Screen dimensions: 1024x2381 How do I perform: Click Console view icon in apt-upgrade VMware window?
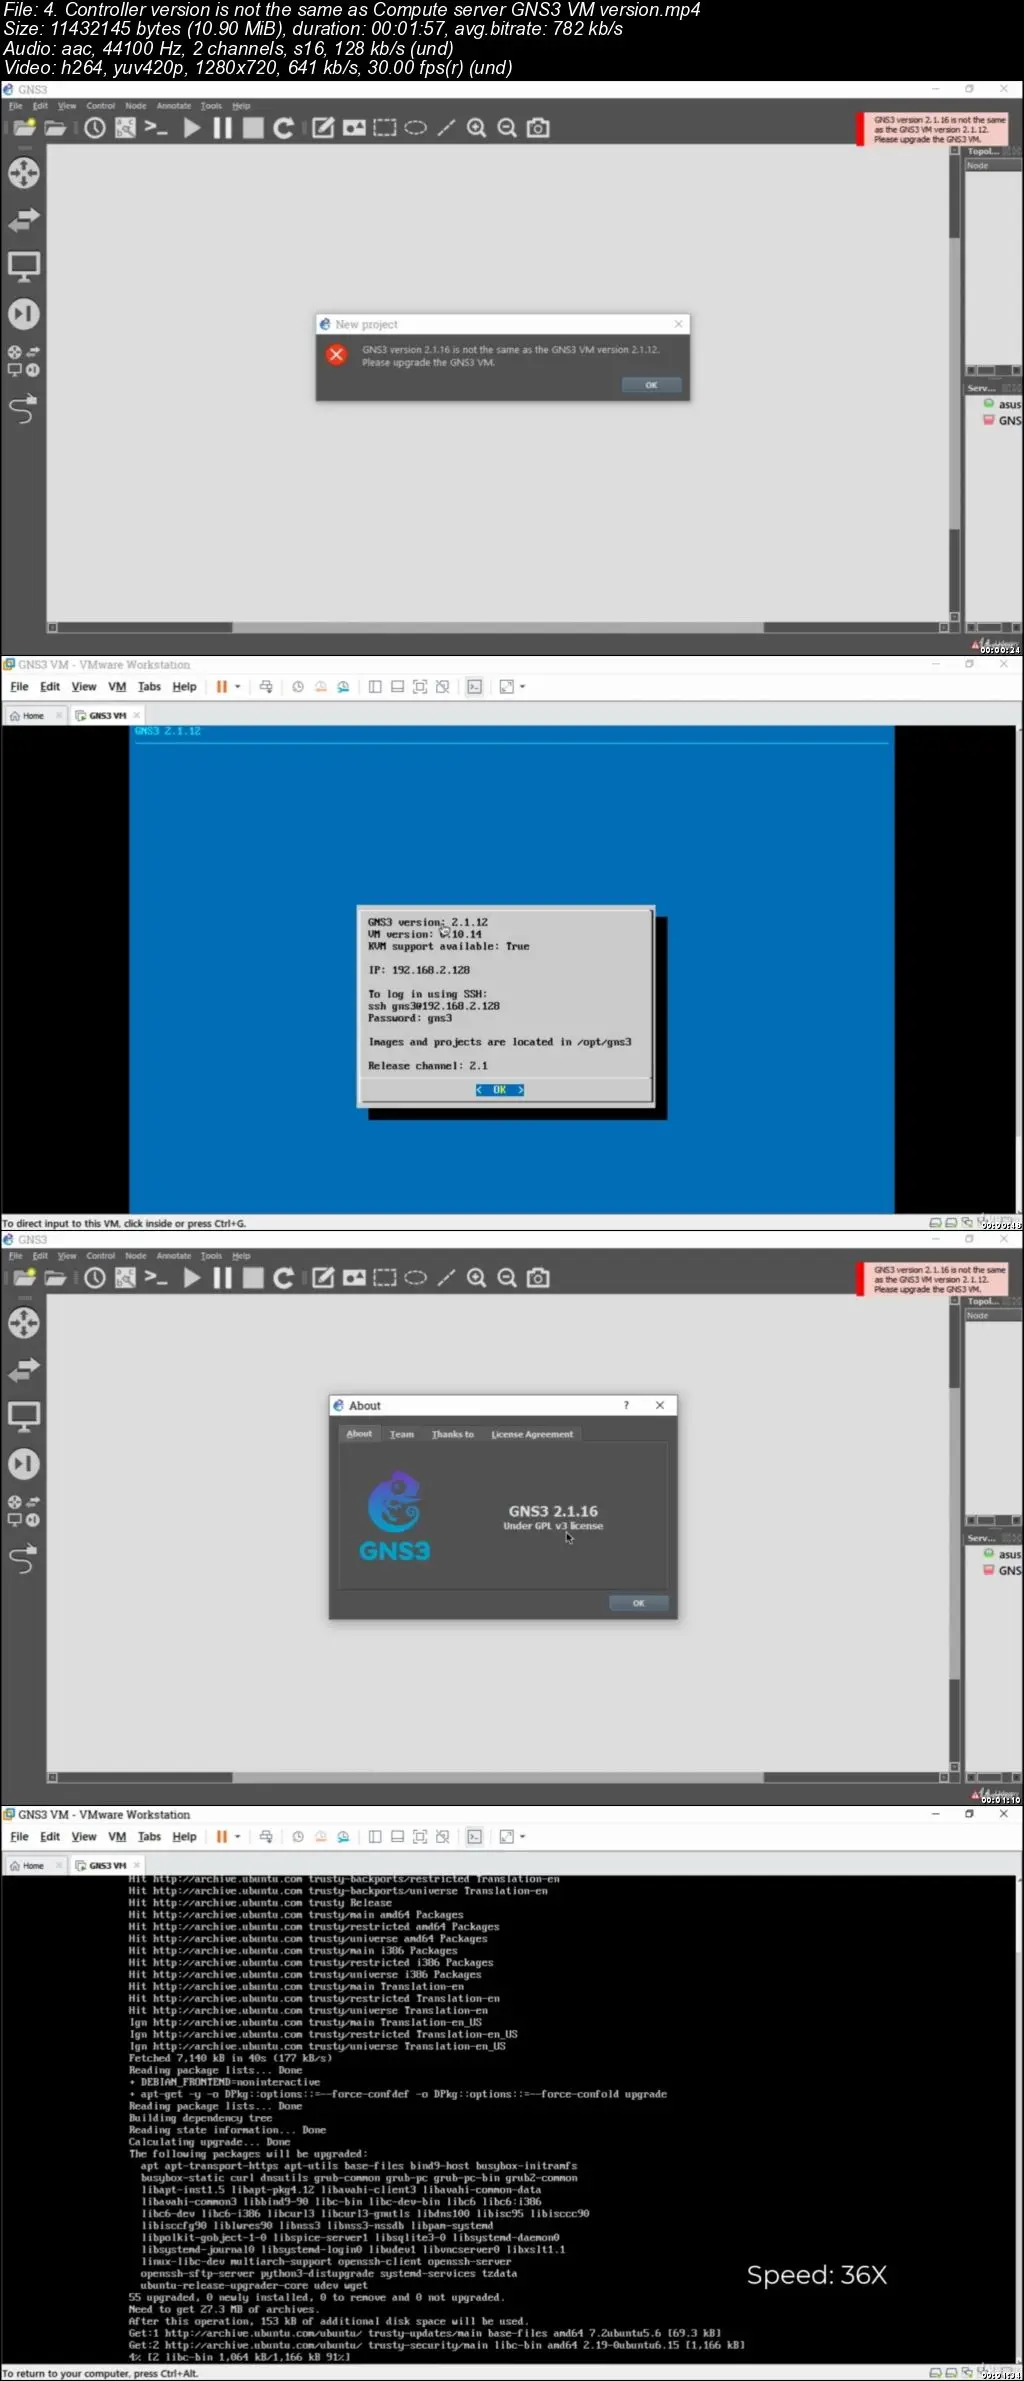[475, 1837]
